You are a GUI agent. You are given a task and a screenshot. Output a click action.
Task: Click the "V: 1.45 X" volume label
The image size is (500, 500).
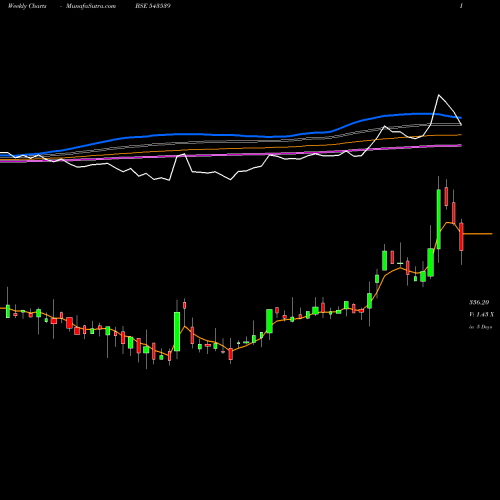pyautogui.click(x=481, y=314)
